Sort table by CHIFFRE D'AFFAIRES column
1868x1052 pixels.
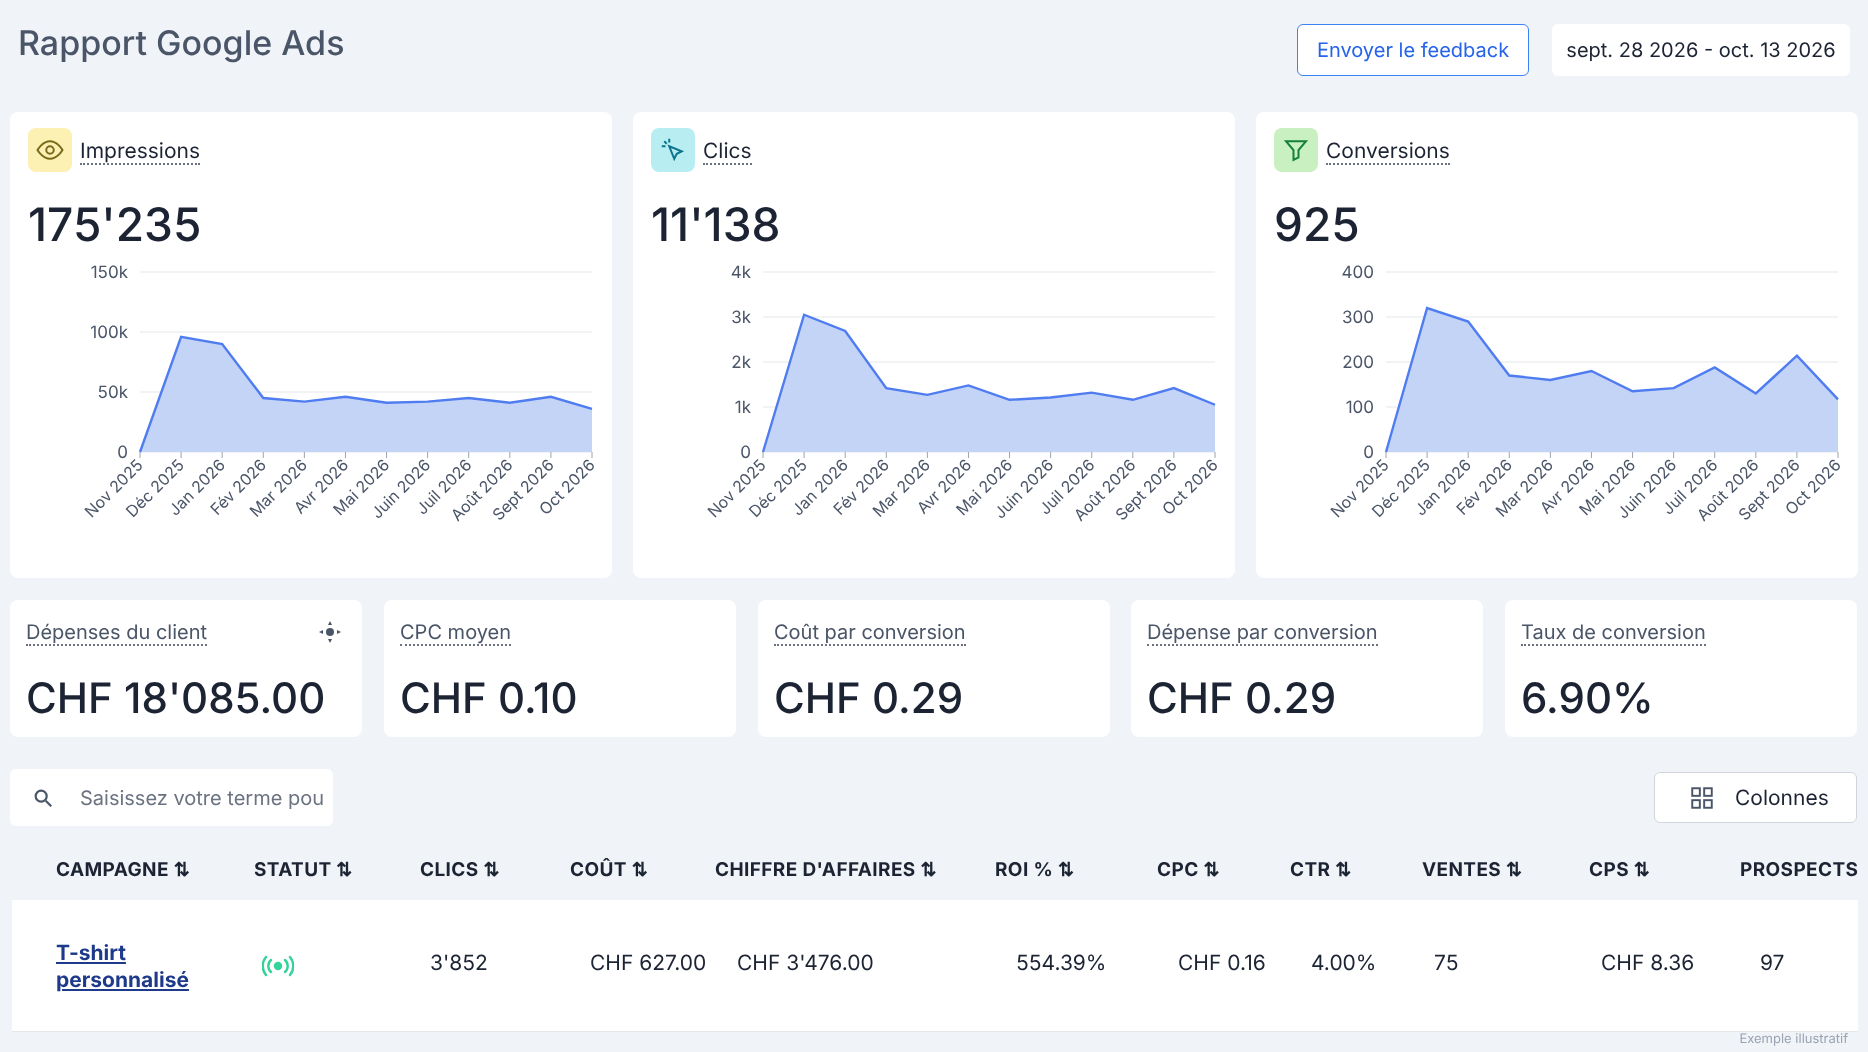click(x=825, y=869)
